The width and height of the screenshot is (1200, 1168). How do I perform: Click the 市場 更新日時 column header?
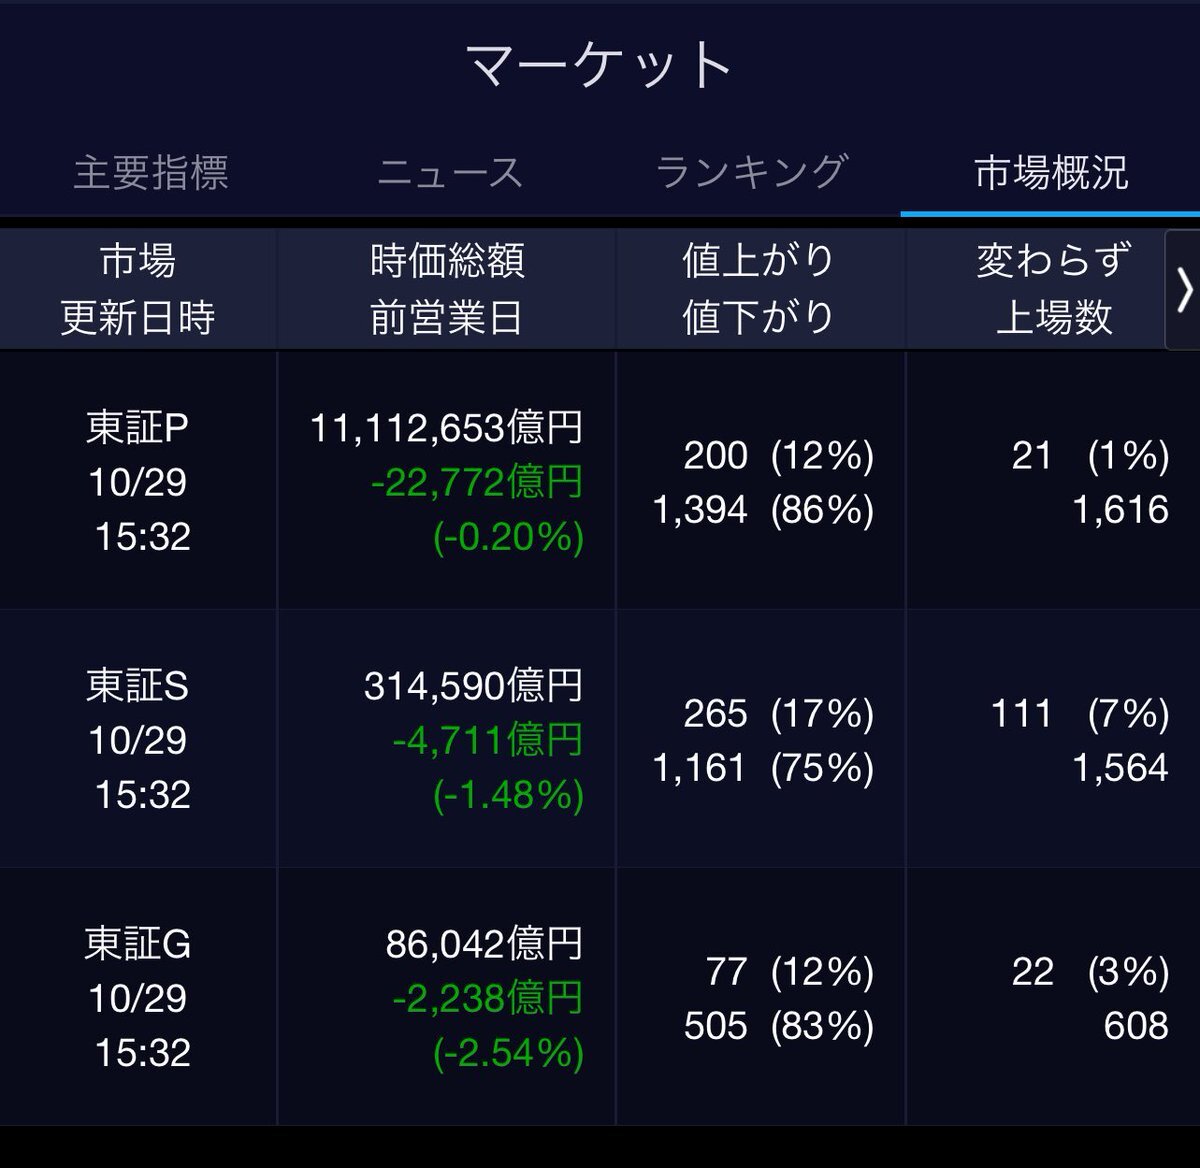(138, 290)
